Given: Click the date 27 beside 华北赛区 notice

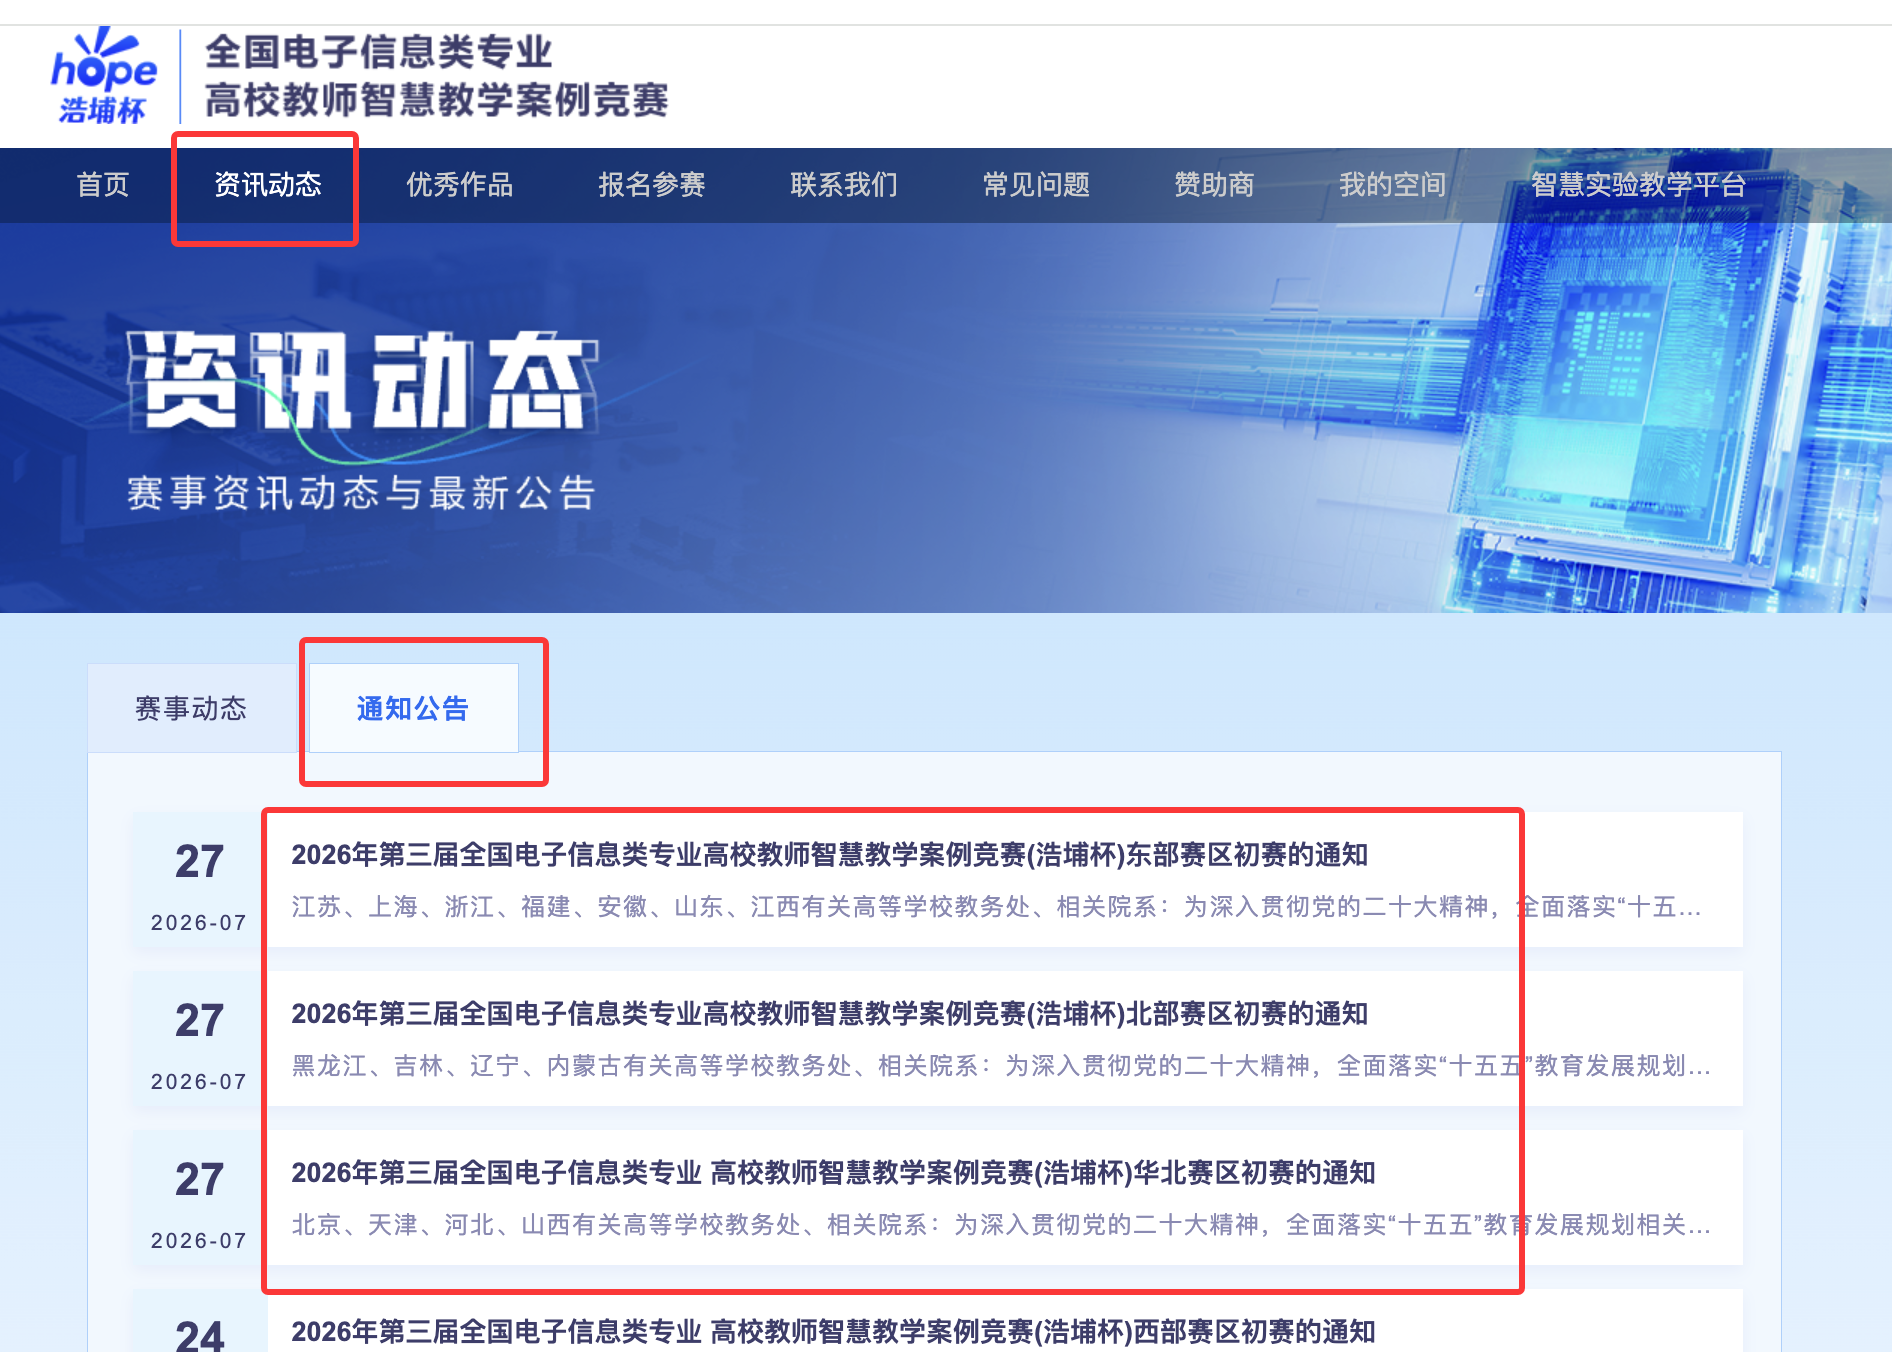Looking at the screenshot, I should [x=199, y=1180].
